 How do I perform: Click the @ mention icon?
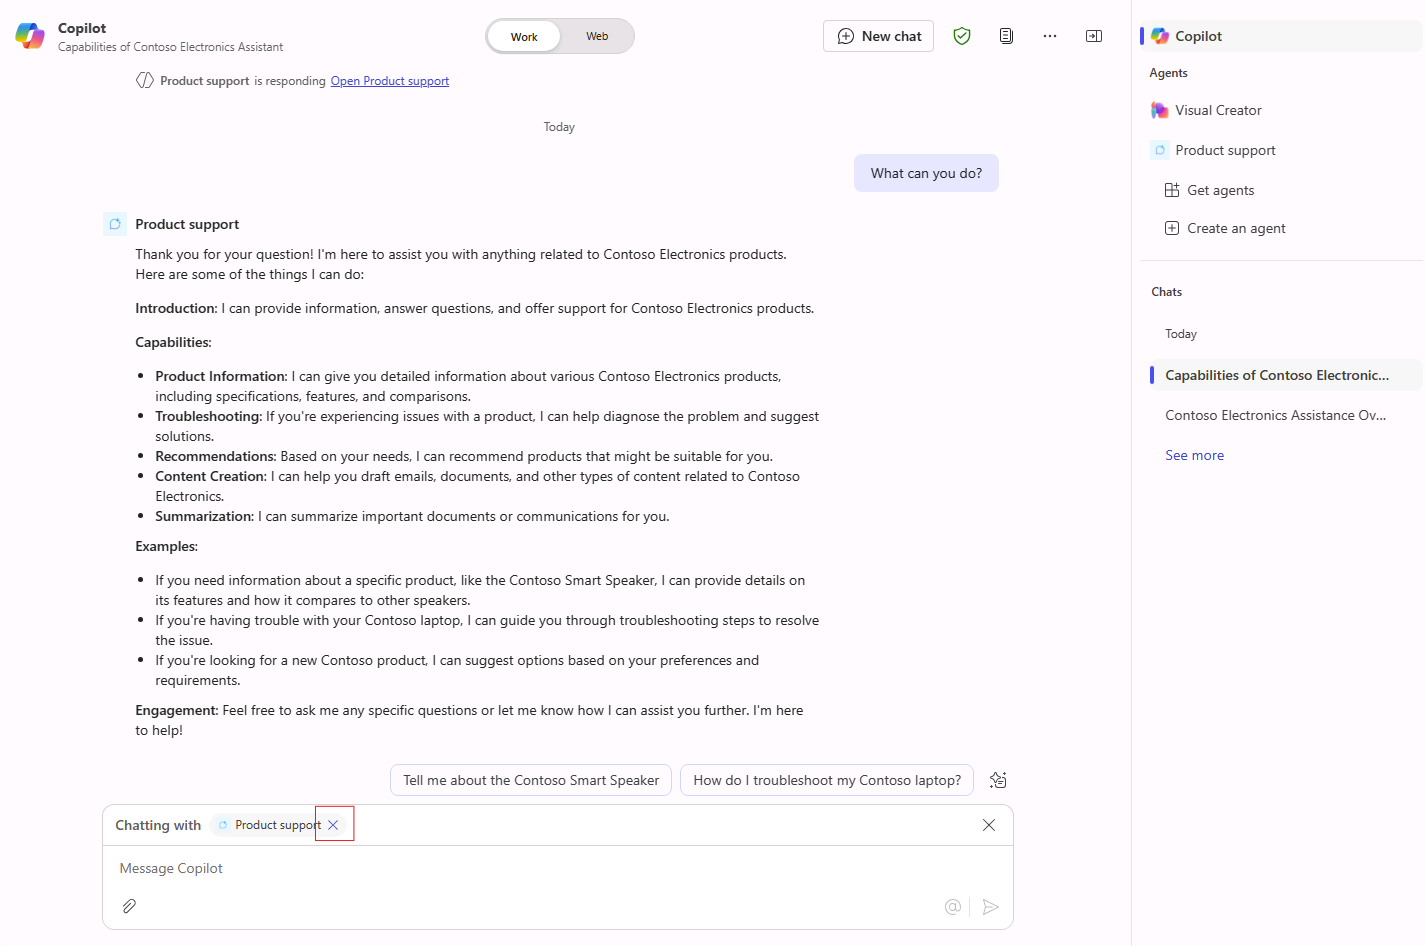pos(953,906)
